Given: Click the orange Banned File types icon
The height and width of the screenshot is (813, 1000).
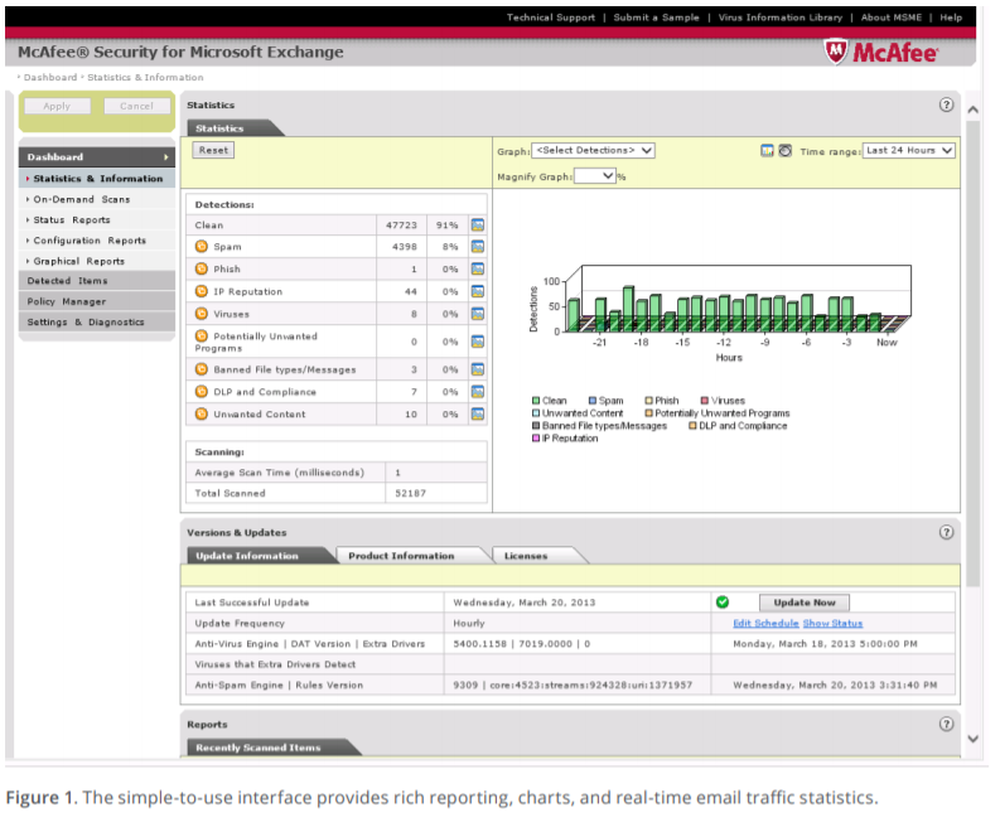Looking at the screenshot, I should tap(202, 369).
